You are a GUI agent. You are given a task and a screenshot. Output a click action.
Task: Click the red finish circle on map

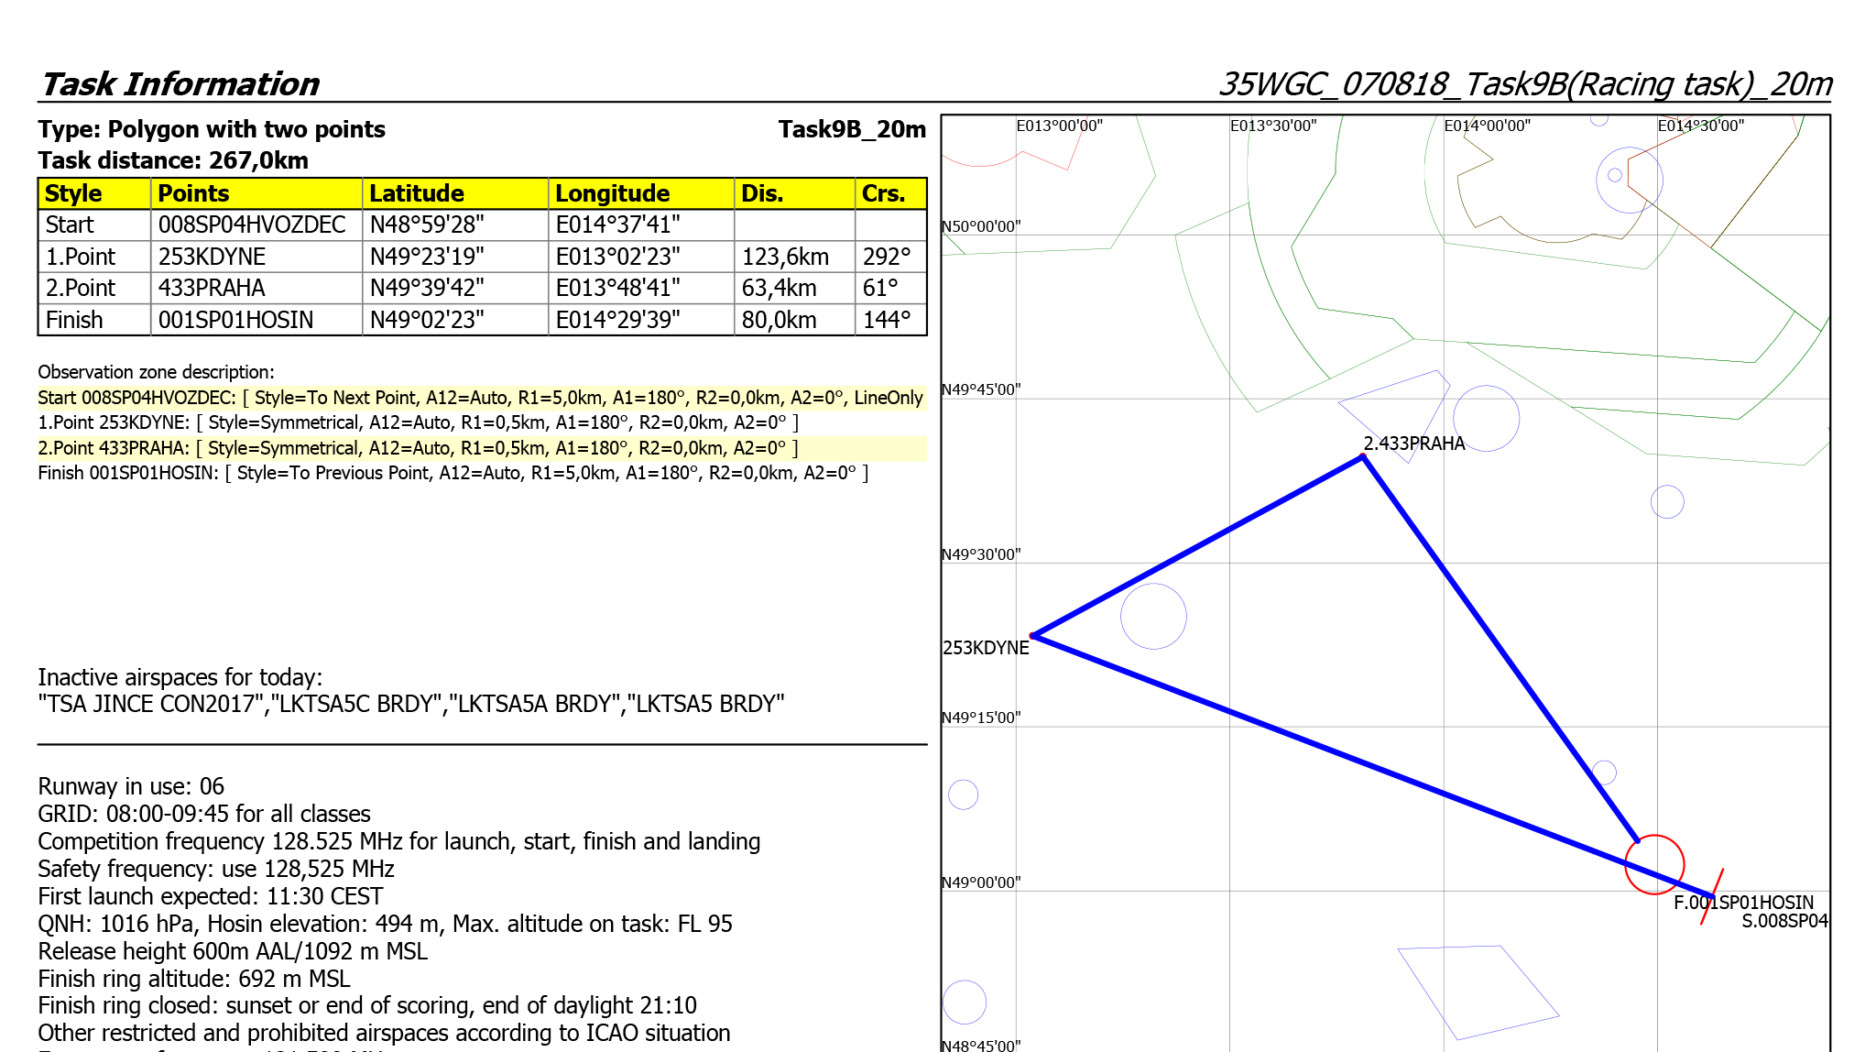tap(1654, 863)
